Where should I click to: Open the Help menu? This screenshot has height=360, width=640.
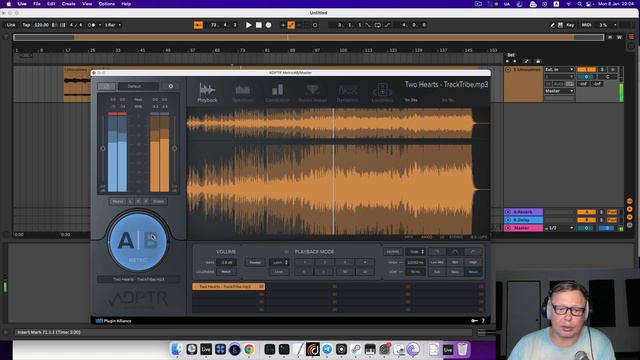126,4
